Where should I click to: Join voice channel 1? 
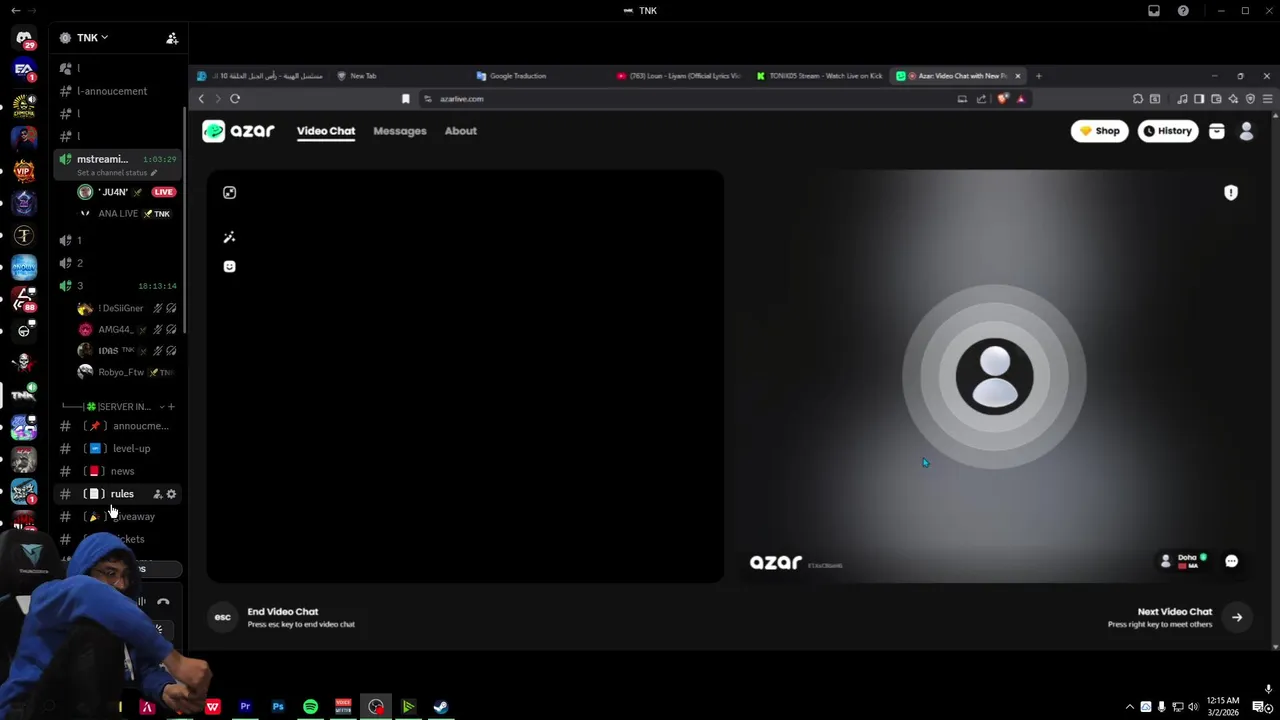tap(79, 240)
